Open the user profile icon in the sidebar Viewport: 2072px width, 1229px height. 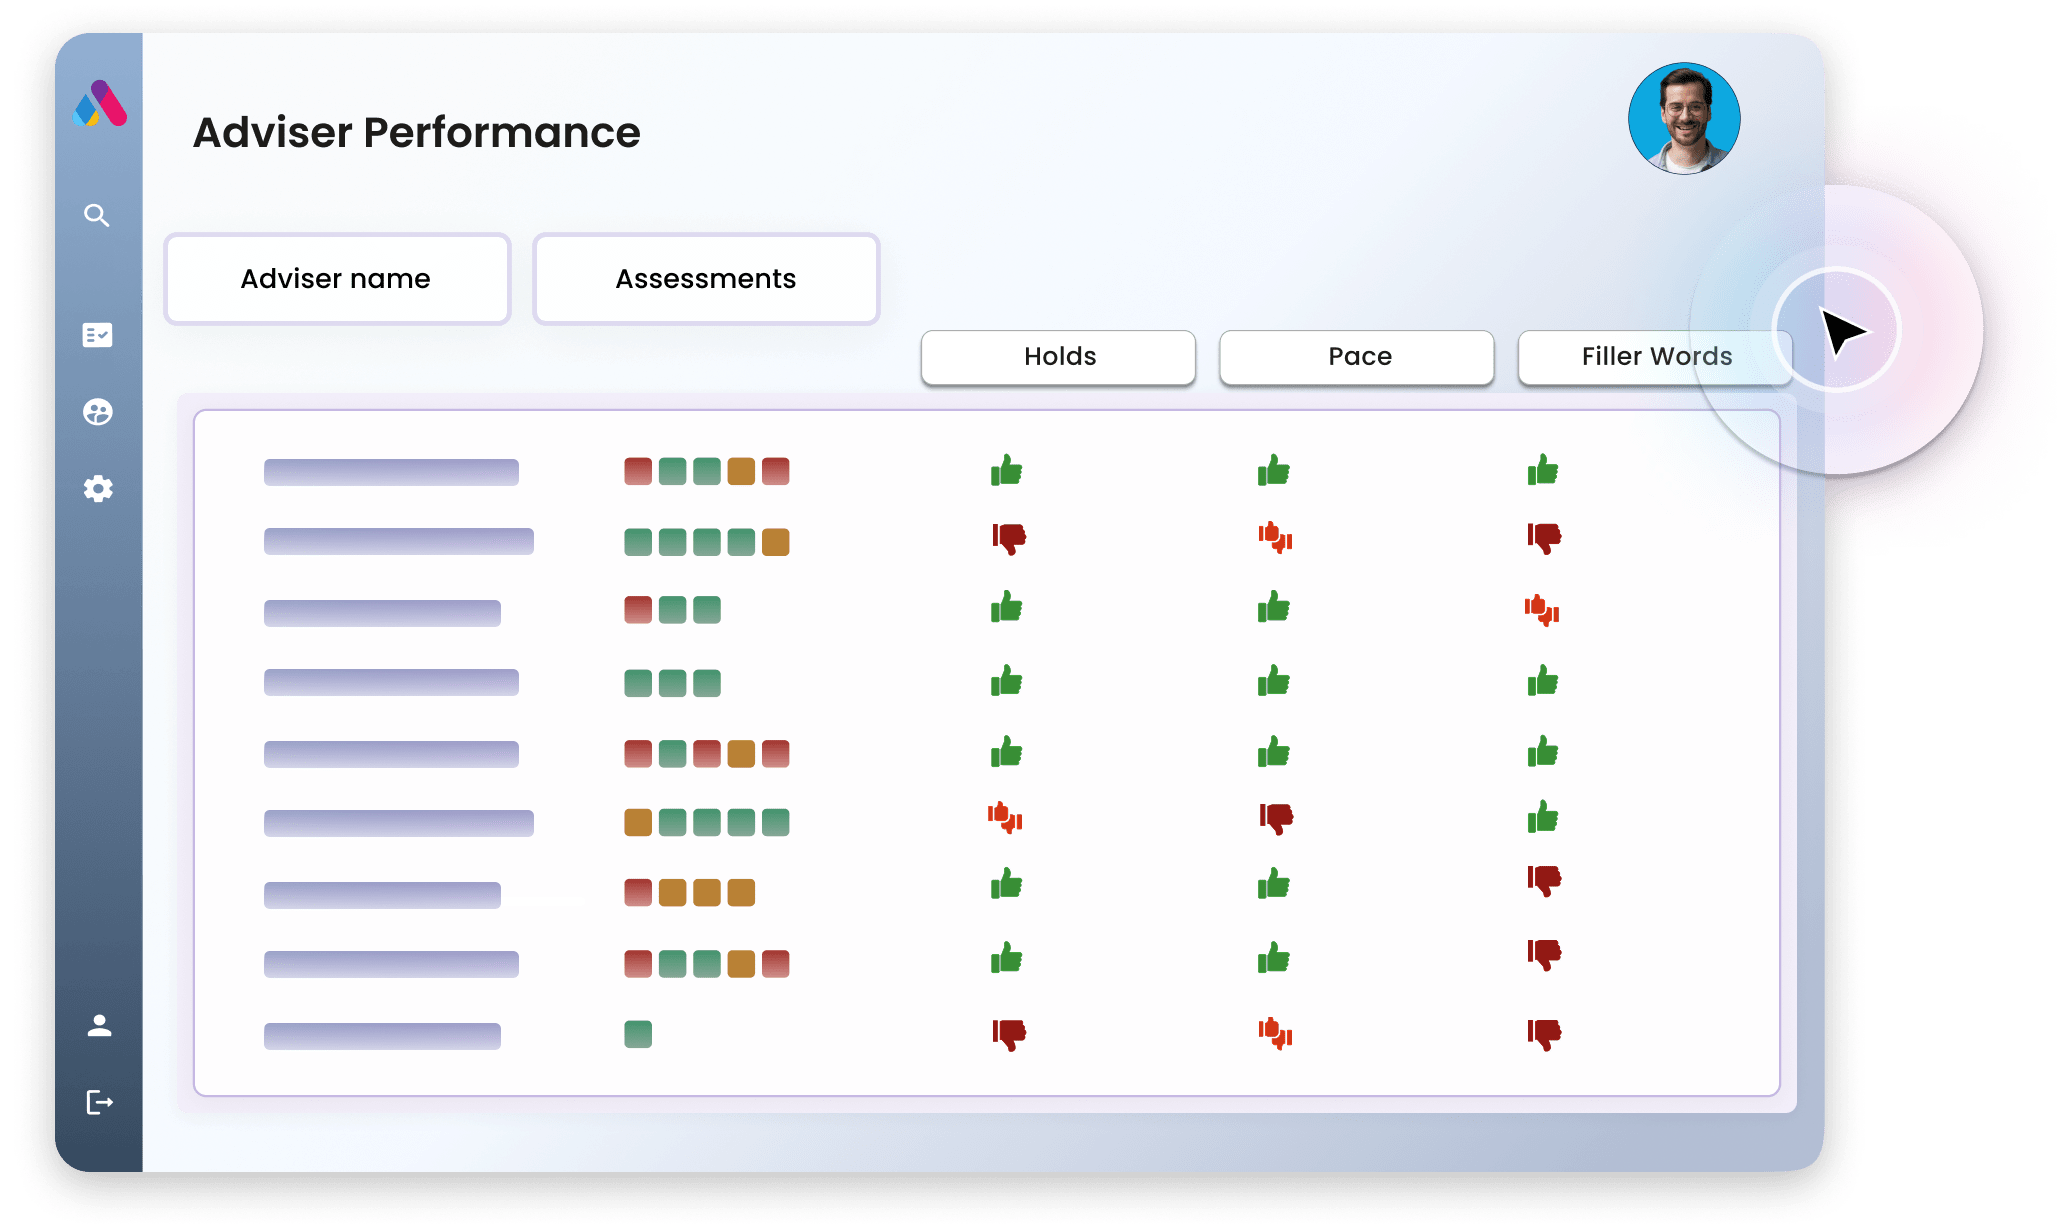pos(99,1025)
